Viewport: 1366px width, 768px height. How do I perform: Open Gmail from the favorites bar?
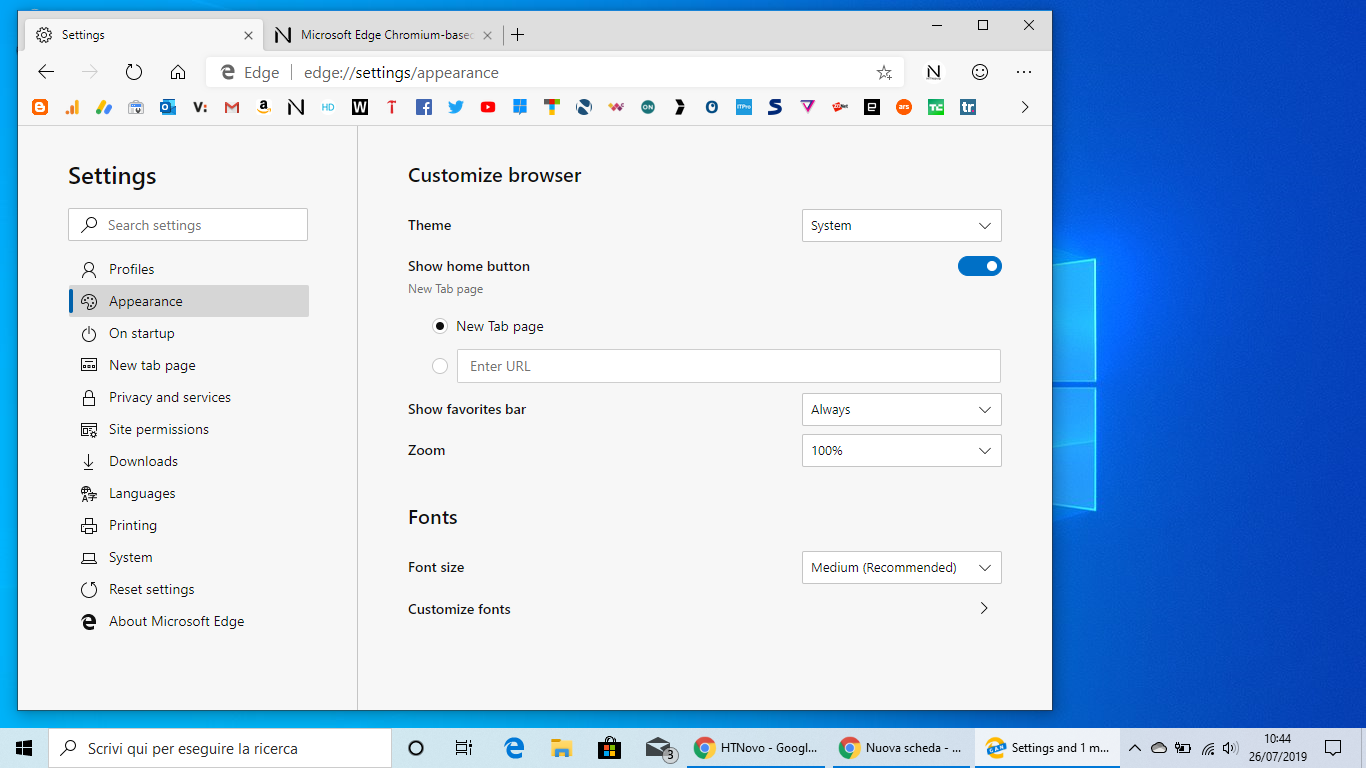(x=232, y=107)
